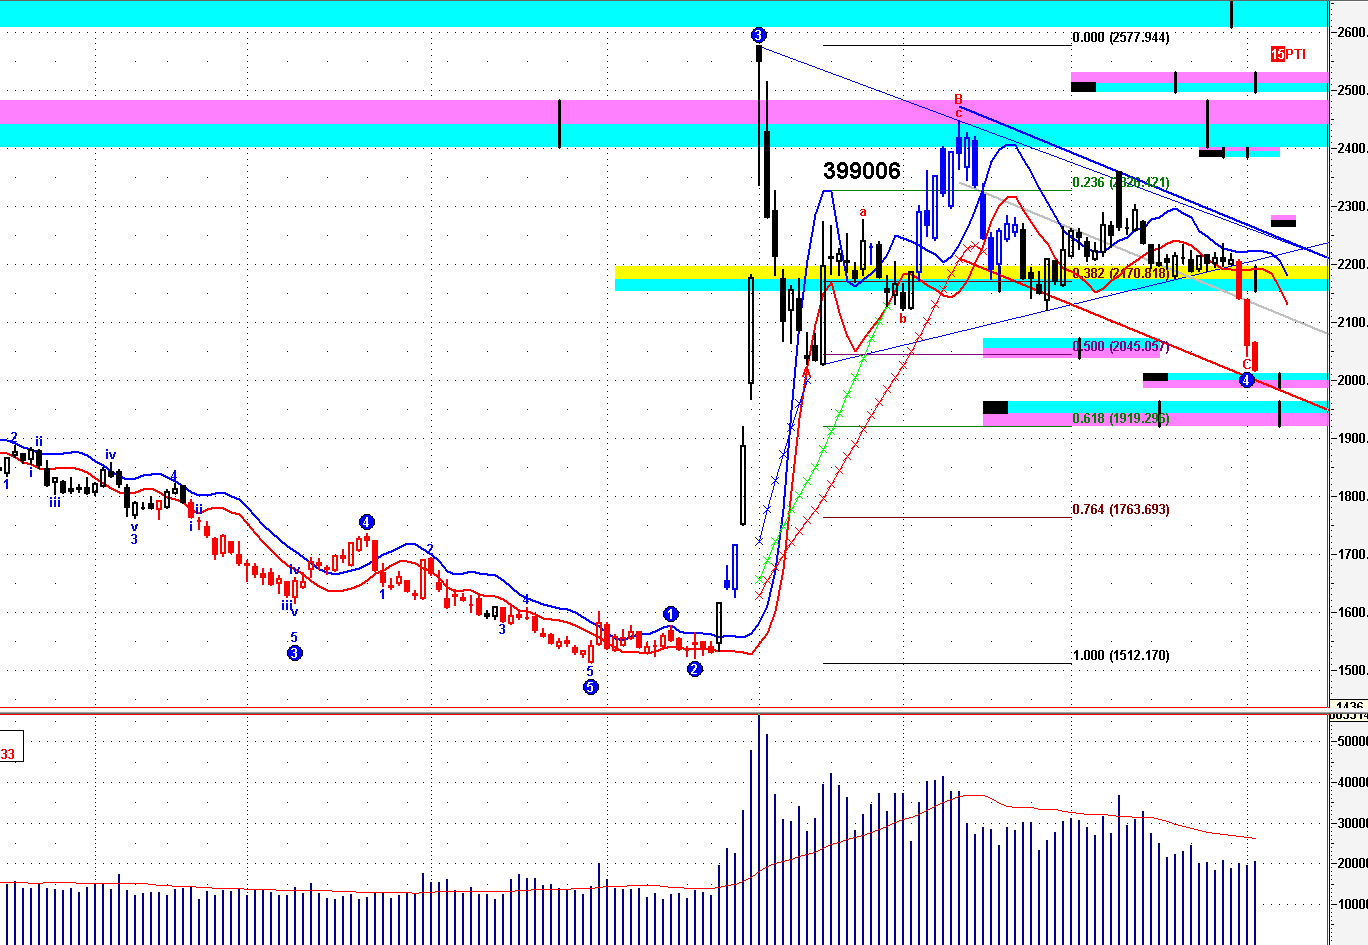Image resolution: width=1368 pixels, height=945 pixels.
Task: Click the 1900 price axis label
Action: click(1351, 438)
